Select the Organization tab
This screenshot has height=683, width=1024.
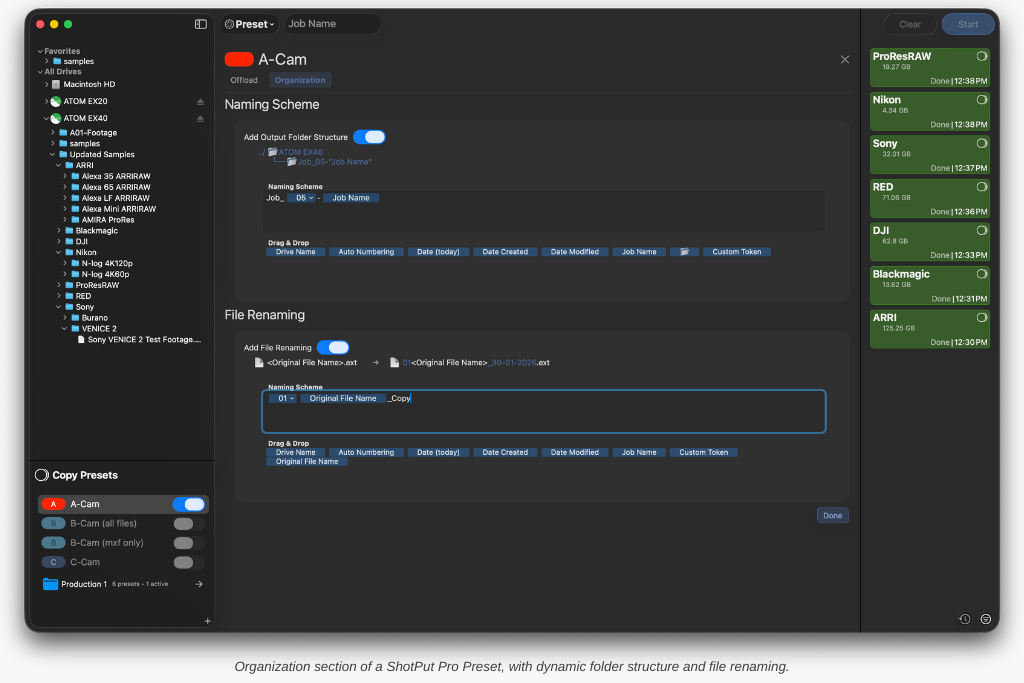pyautogui.click(x=300, y=80)
